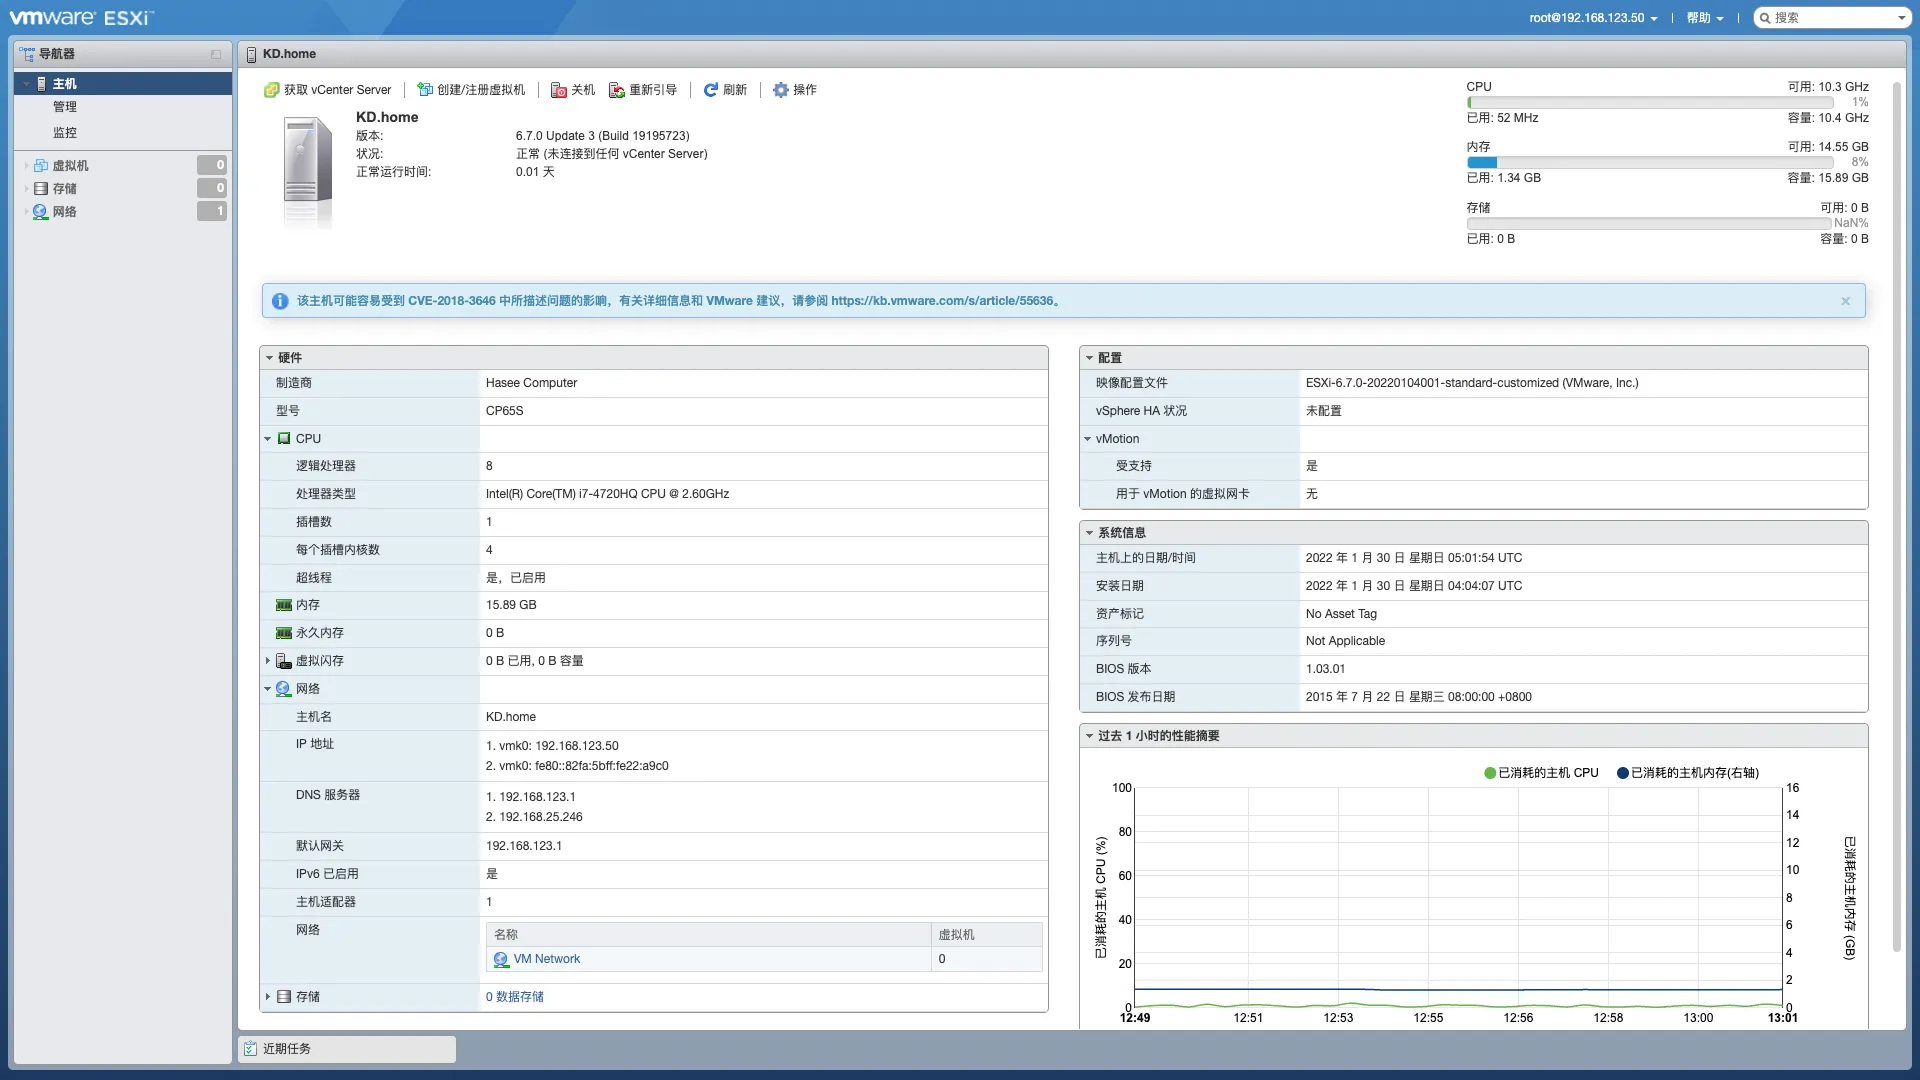Click the search magnifier icon
Image resolution: width=1920 pixels, height=1080 pixels.
point(1766,18)
